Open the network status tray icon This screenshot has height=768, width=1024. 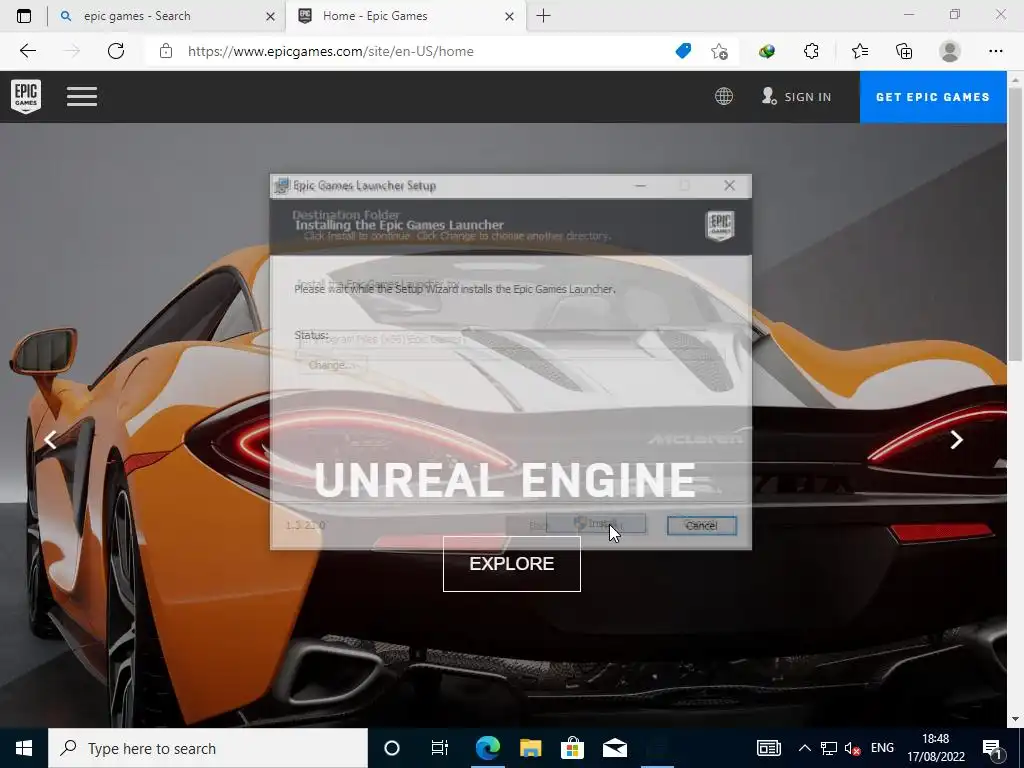(829, 748)
